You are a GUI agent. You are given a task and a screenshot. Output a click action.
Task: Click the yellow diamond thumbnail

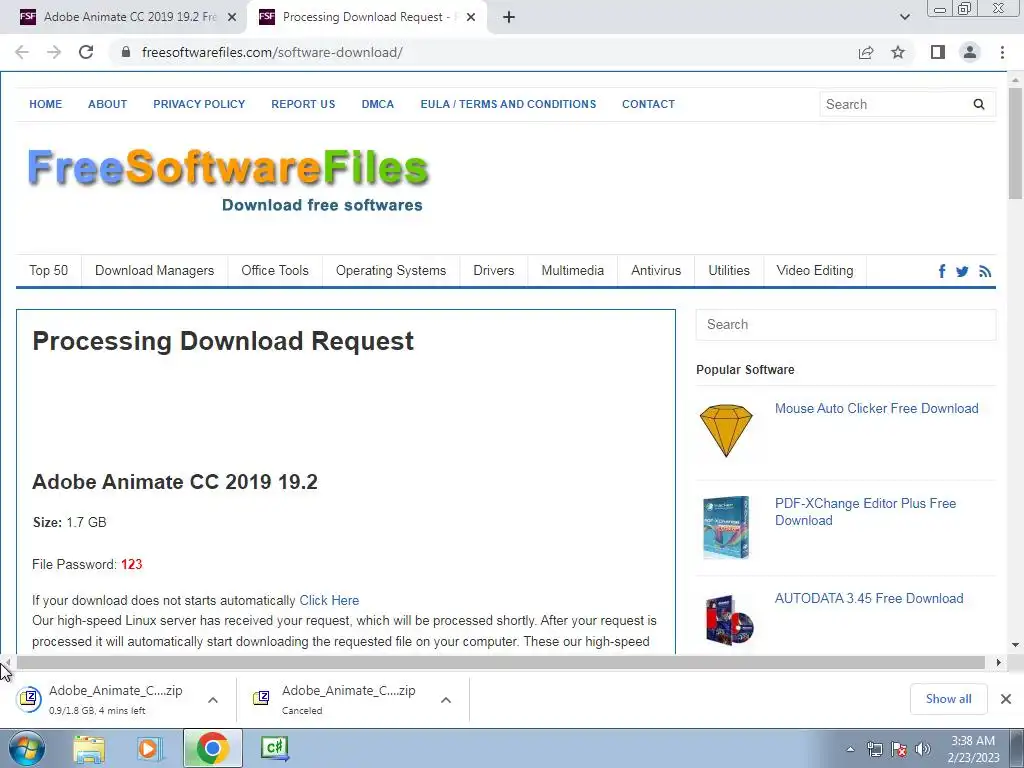click(726, 430)
